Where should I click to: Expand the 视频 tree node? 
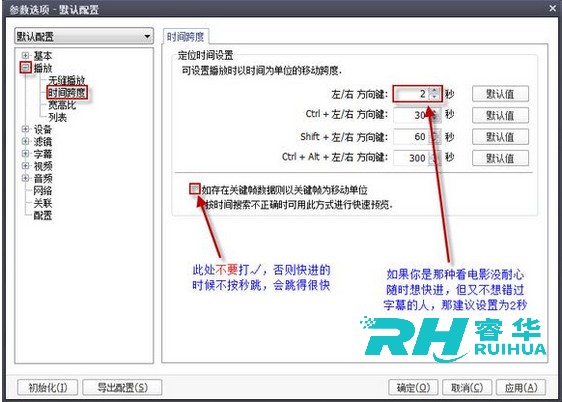pyautogui.click(x=25, y=166)
